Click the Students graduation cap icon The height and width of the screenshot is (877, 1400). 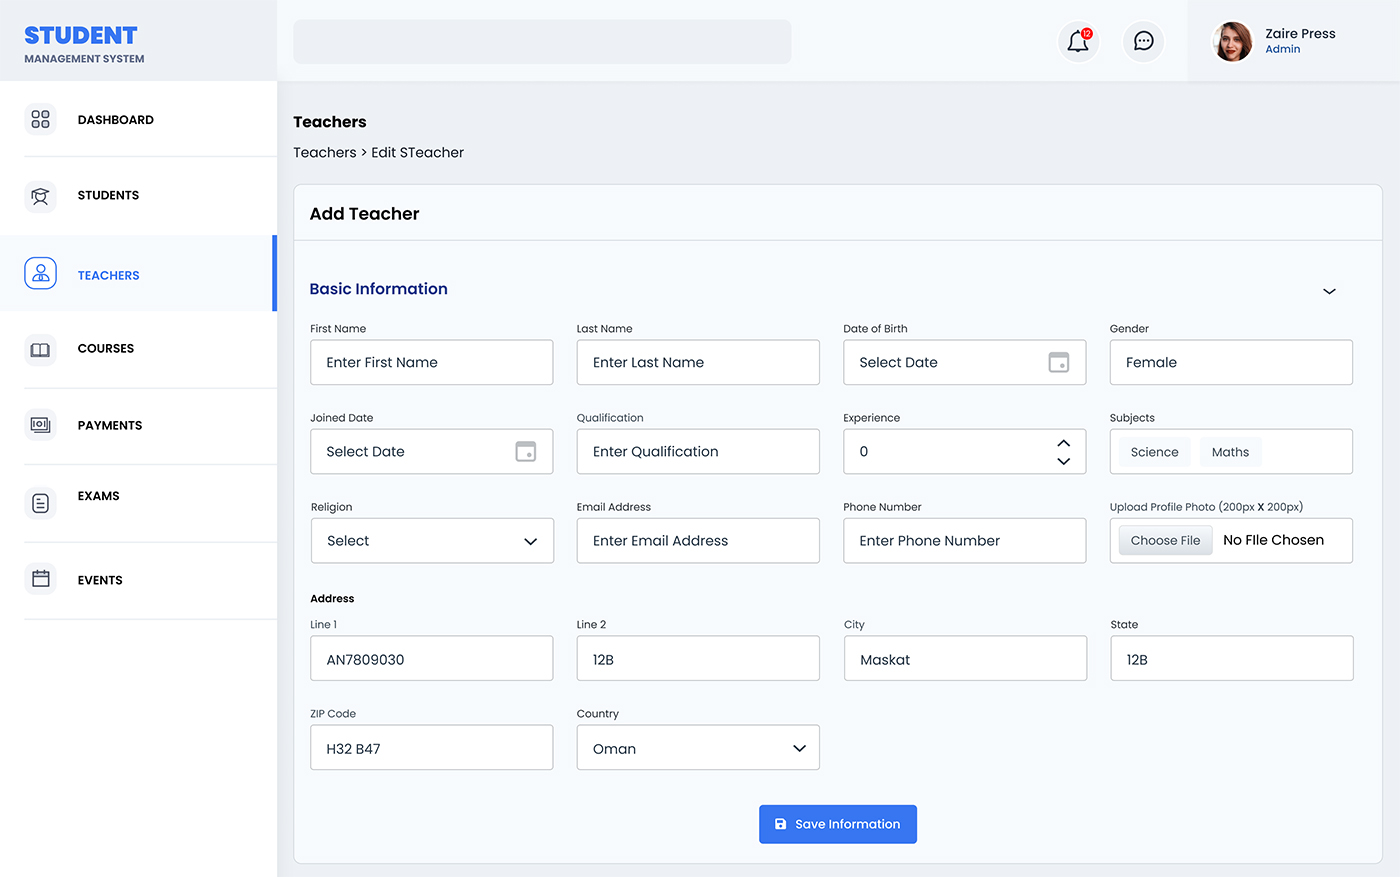pyautogui.click(x=40, y=196)
